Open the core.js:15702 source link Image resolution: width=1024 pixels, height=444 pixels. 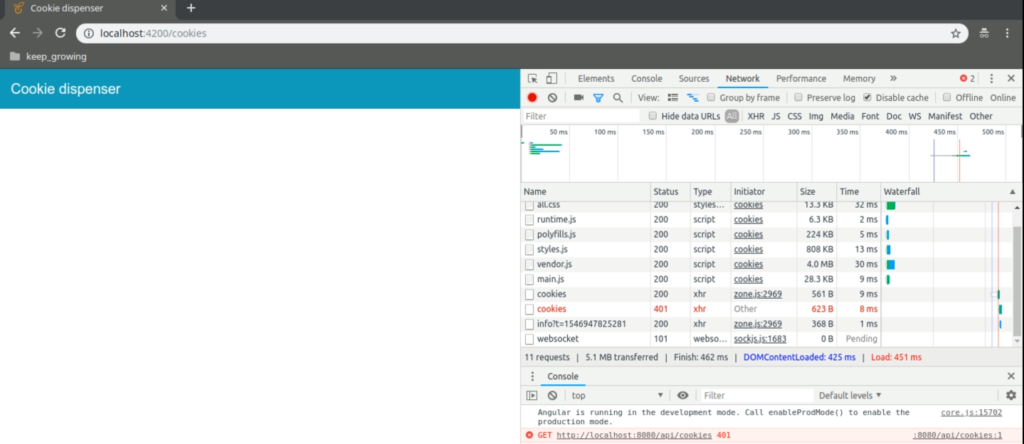(x=971, y=412)
